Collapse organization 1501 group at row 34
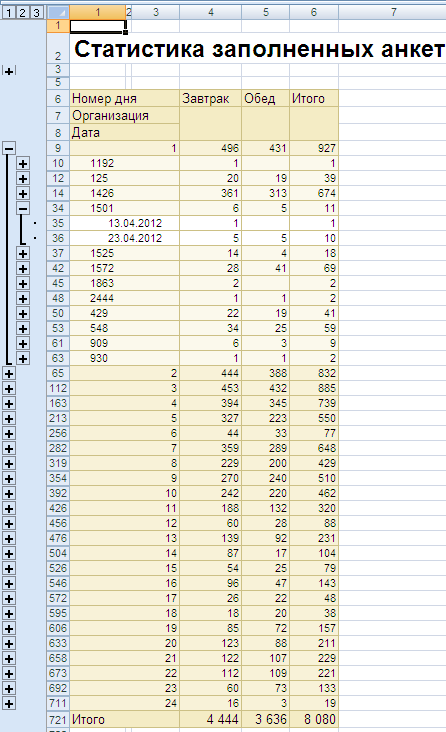446x732 pixels. (23, 208)
